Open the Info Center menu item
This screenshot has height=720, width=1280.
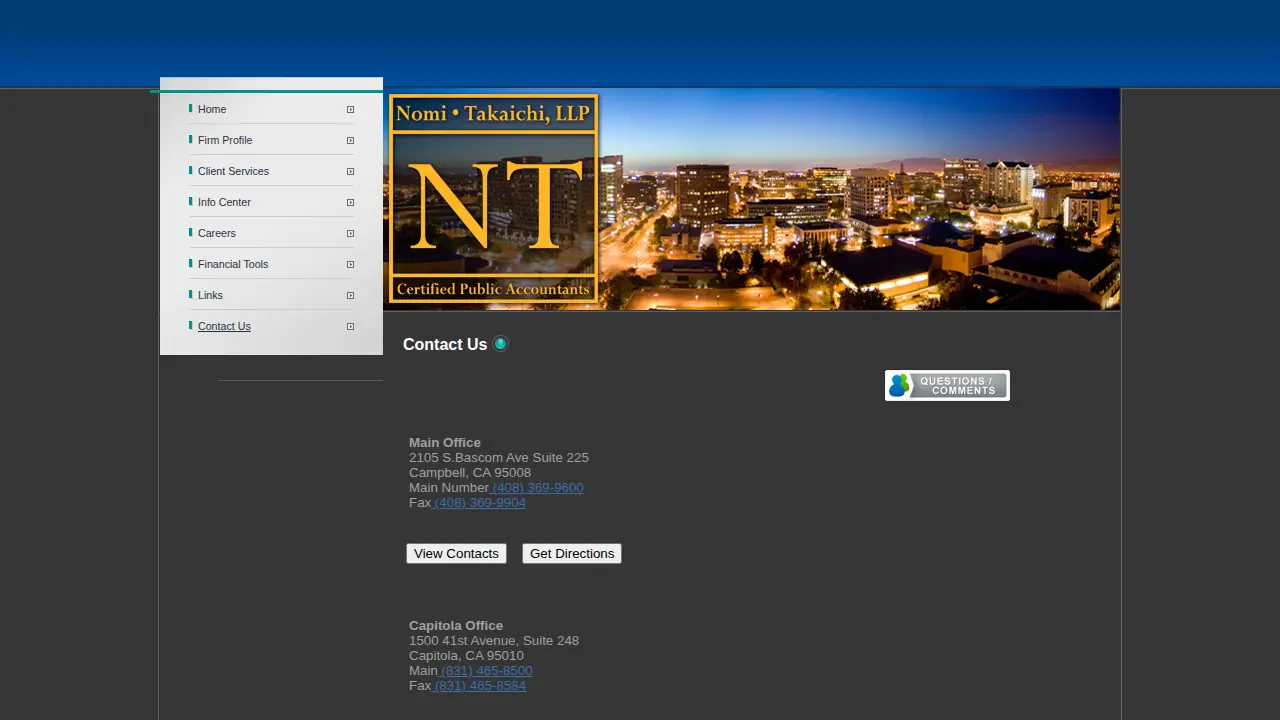click(x=224, y=202)
